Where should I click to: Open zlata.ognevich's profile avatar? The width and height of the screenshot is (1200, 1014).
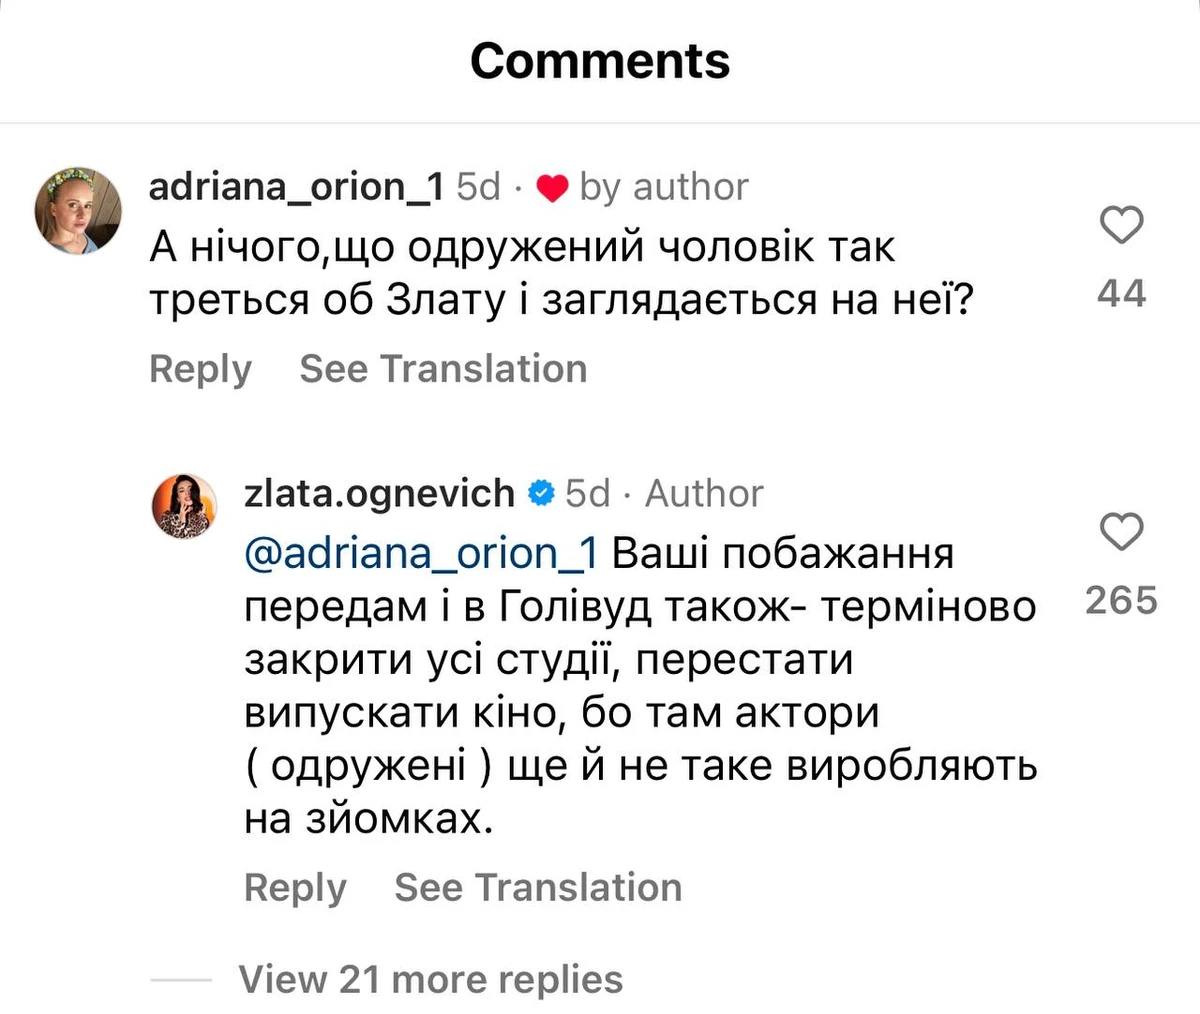pyautogui.click(x=184, y=507)
